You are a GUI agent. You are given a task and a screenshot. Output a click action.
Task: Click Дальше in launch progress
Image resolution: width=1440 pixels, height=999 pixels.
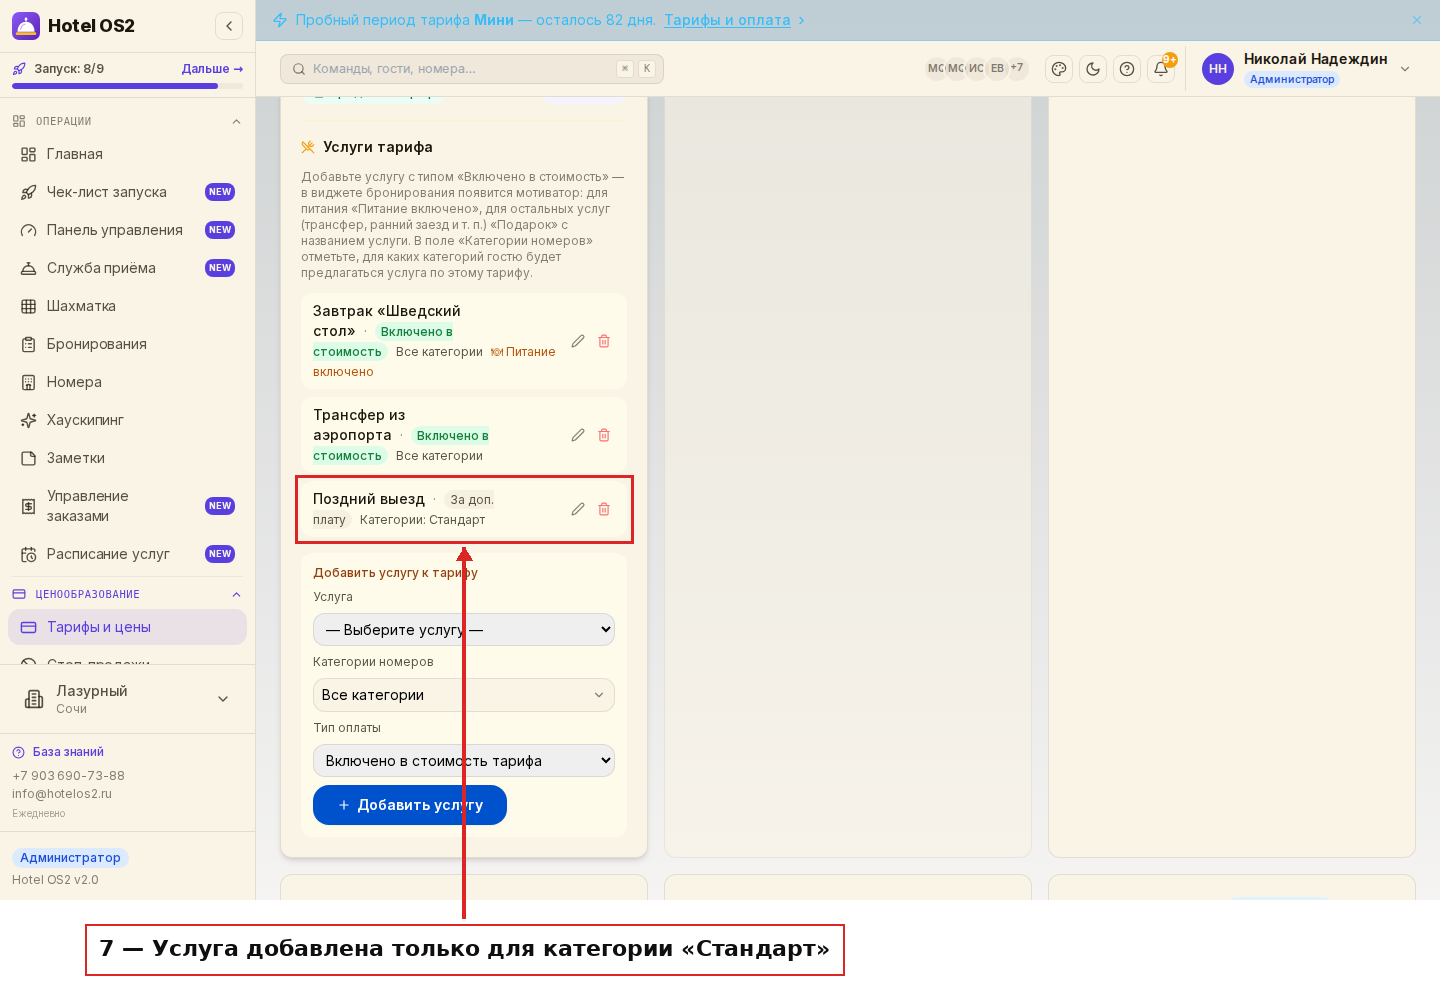pyautogui.click(x=212, y=69)
